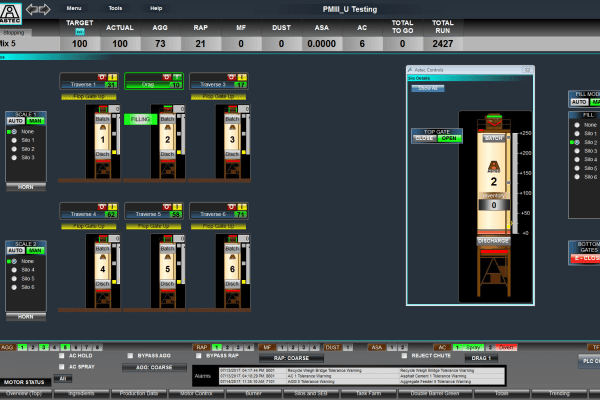Click the BATCH button in Silo Details
The width and height of the screenshot is (600, 400).
pos(494,138)
